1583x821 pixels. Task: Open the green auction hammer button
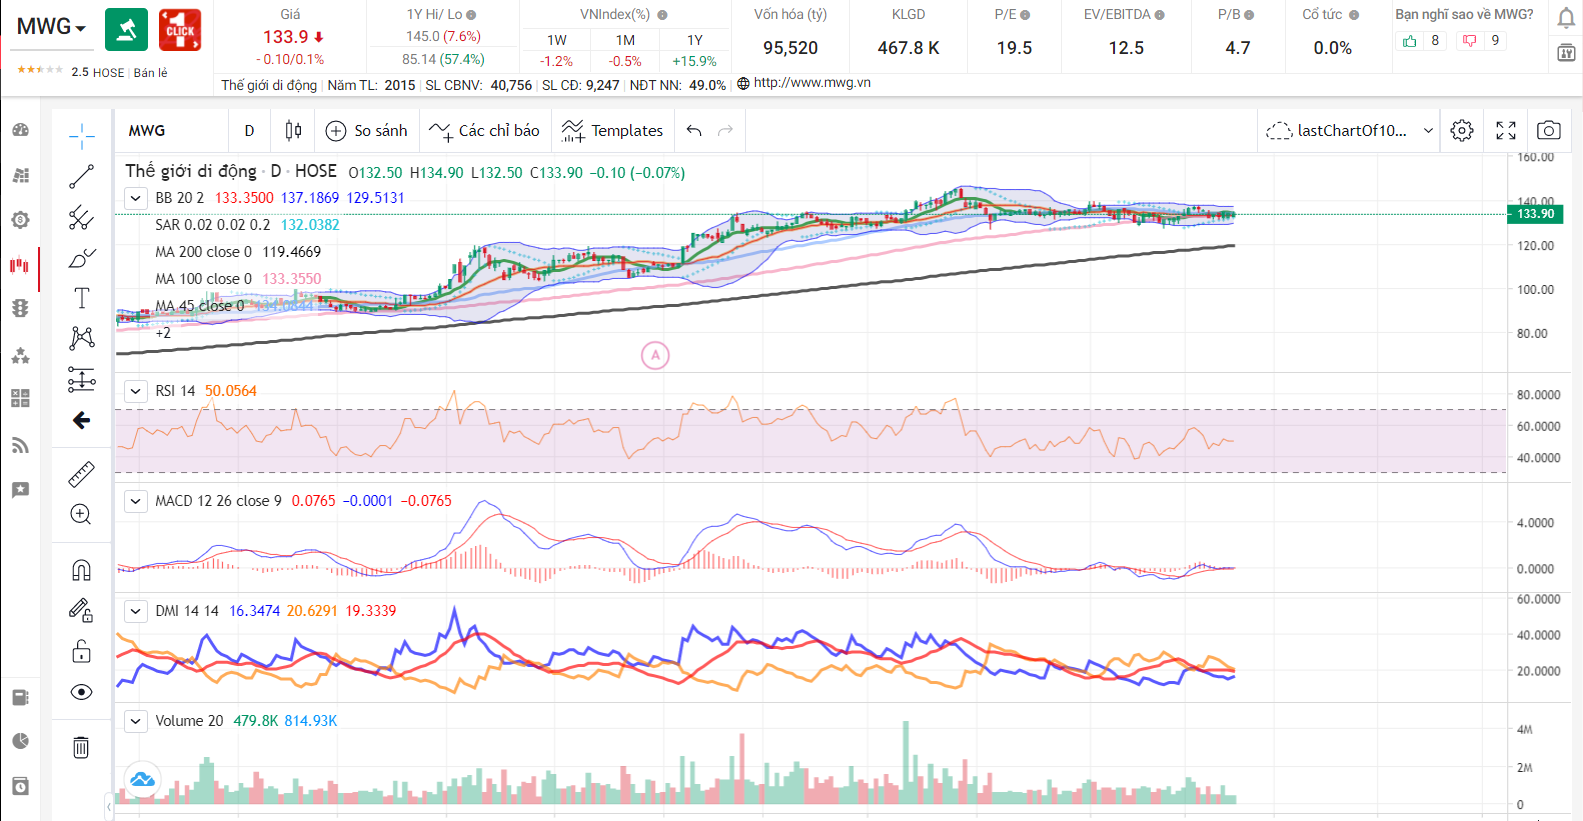pyautogui.click(x=126, y=30)
